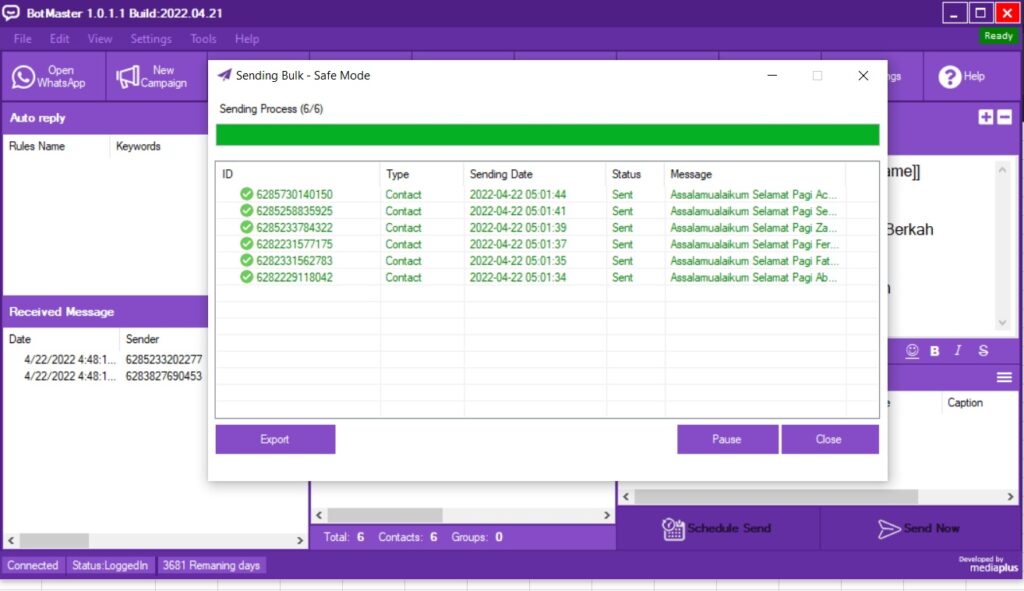Click the Schedule Send button
The image size is (1024, 591).
click(718, 528)
